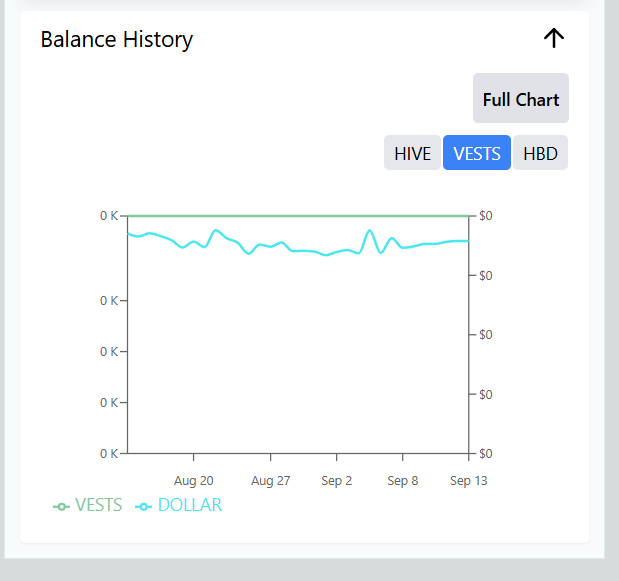Viewport: 619px width, 581px height.
Task: Click the topmost $0 right-axis label
Action: [486, 215]
